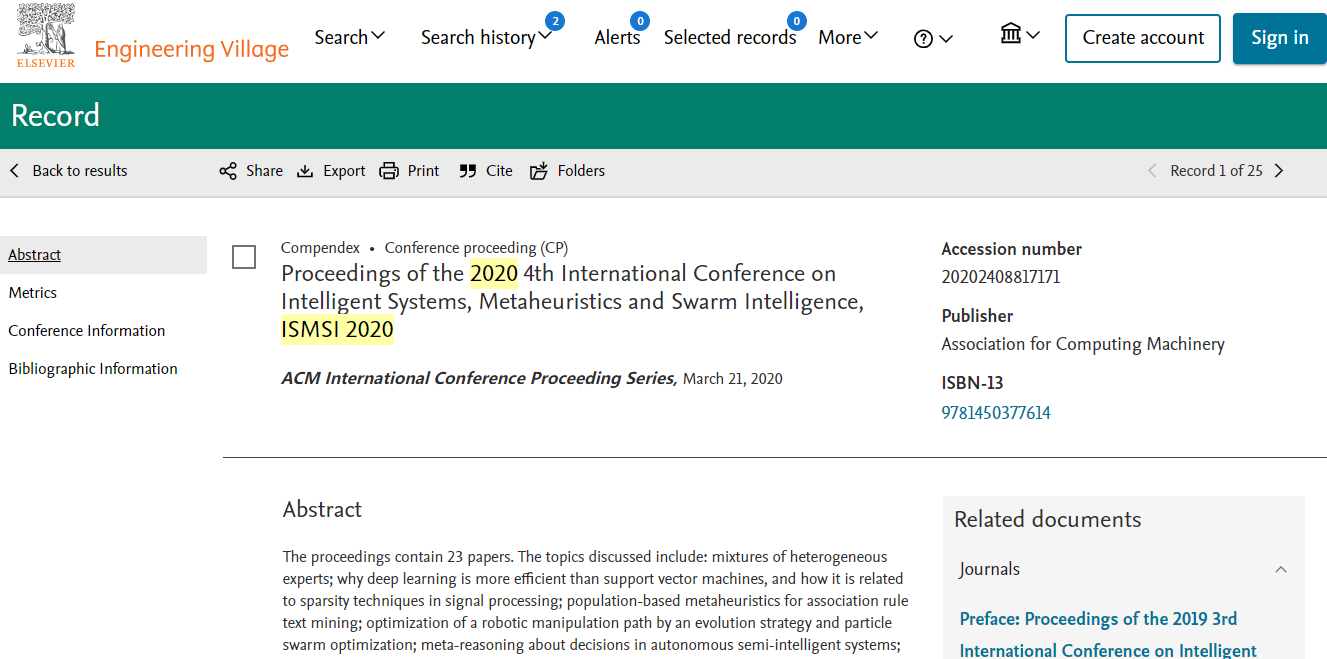1327x659 pixels.
Task: Click the Elsevier tree logo
Action: tap(45, 36)
